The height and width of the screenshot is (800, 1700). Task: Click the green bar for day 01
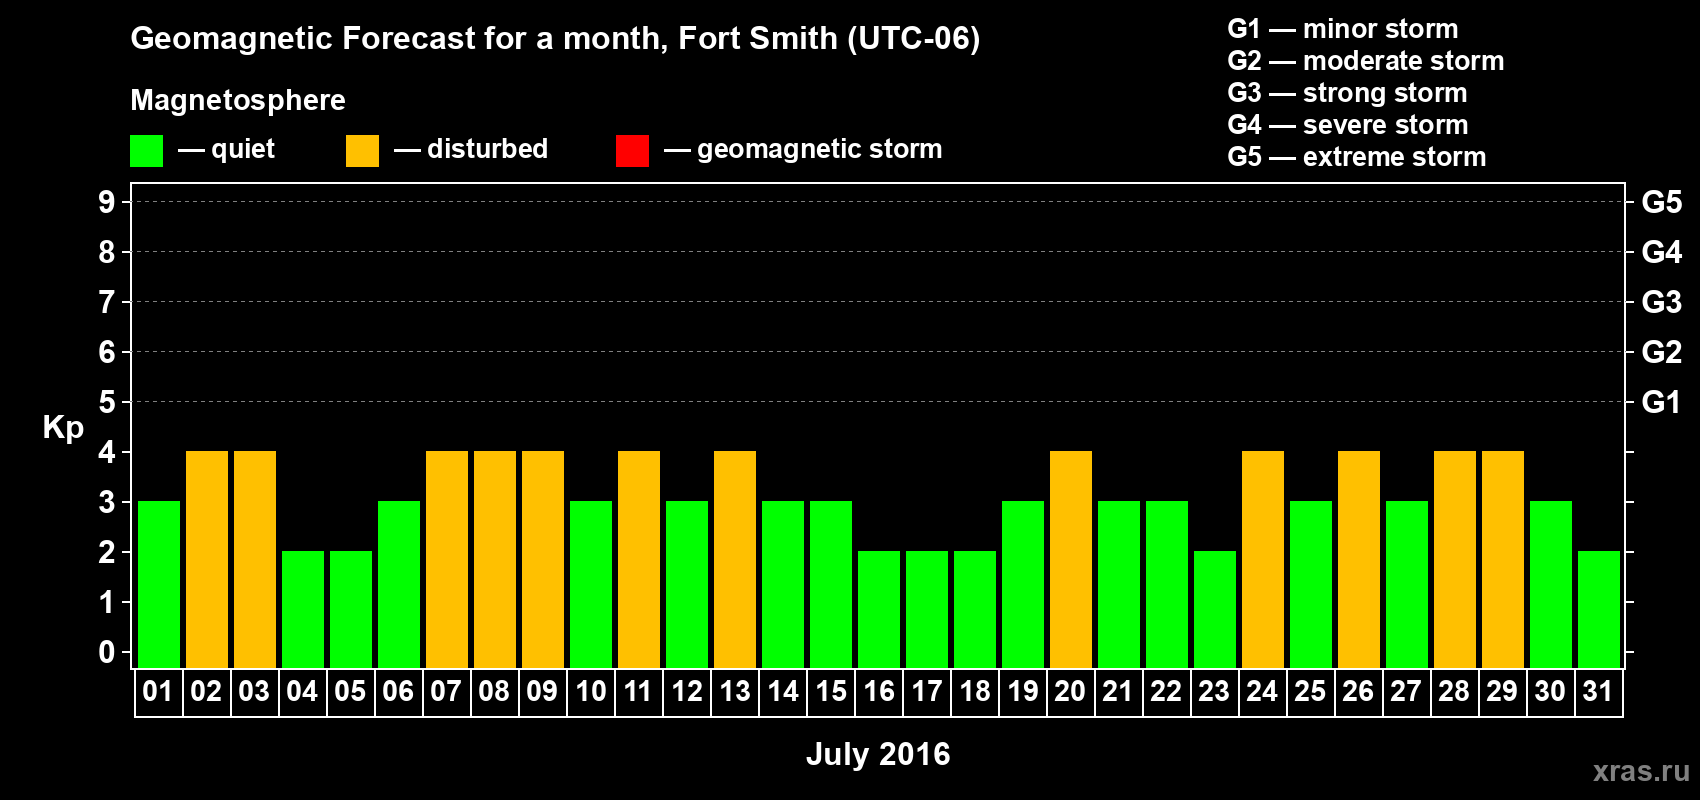[x=159, y=585]
